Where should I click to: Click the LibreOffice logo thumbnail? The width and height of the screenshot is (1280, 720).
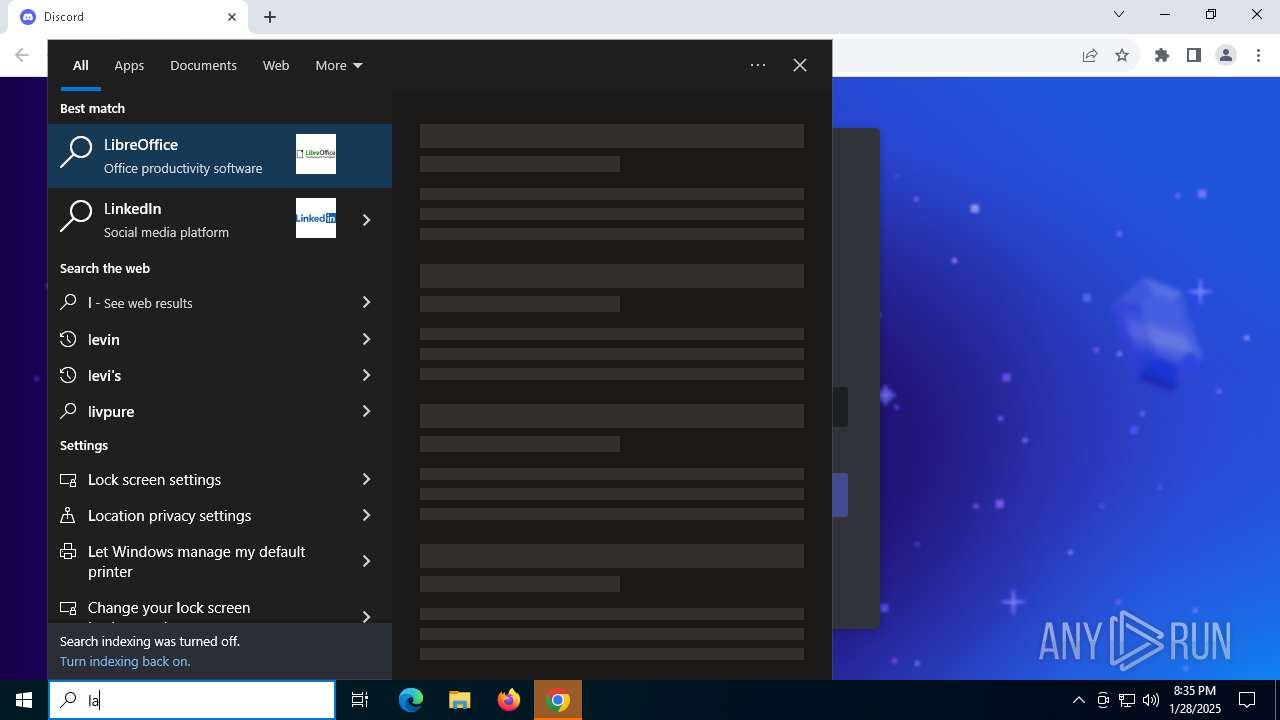click(316, 154)
